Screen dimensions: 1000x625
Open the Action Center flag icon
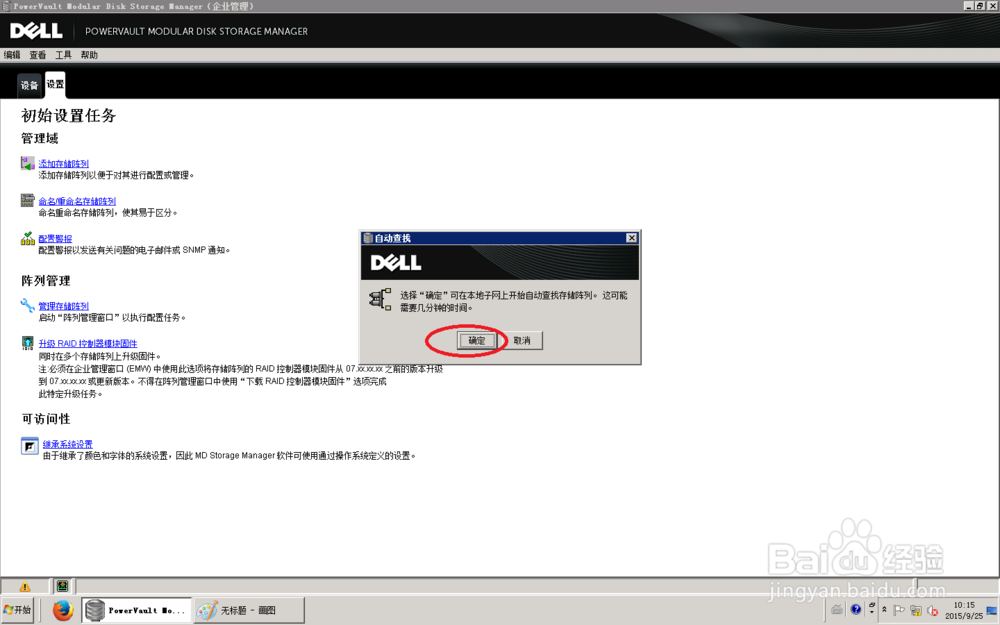pos(899,610)
